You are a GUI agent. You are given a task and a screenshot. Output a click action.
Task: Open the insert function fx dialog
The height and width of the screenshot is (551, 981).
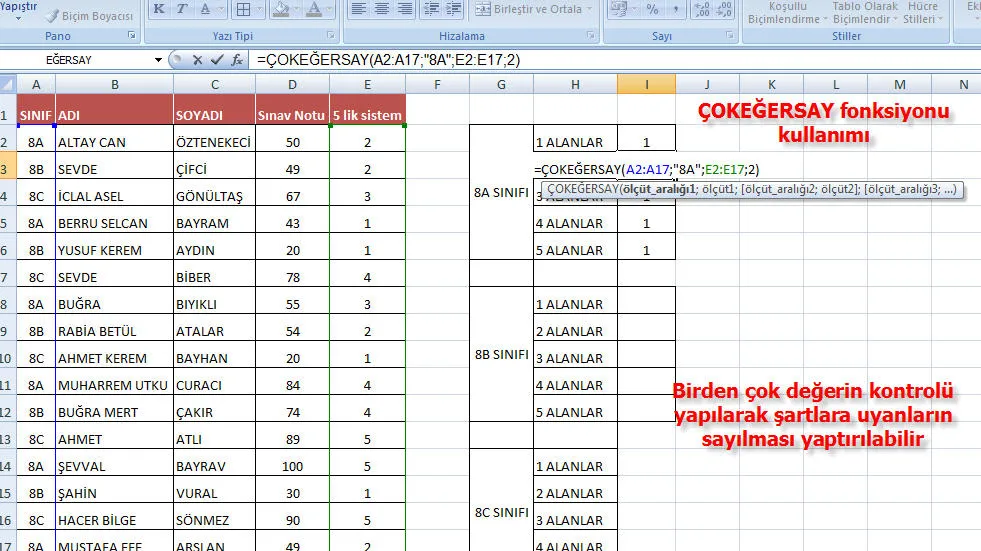pyautogui.click(x=237, y=60)
